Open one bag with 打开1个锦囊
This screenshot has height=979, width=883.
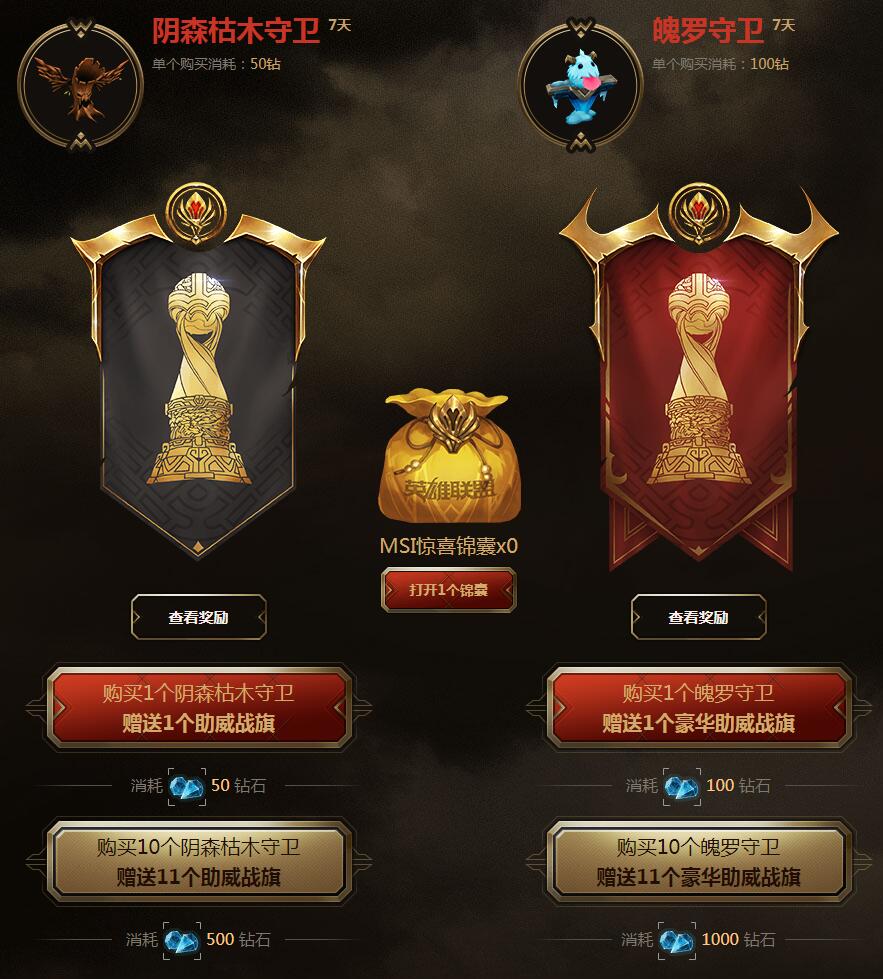[448, 589]
